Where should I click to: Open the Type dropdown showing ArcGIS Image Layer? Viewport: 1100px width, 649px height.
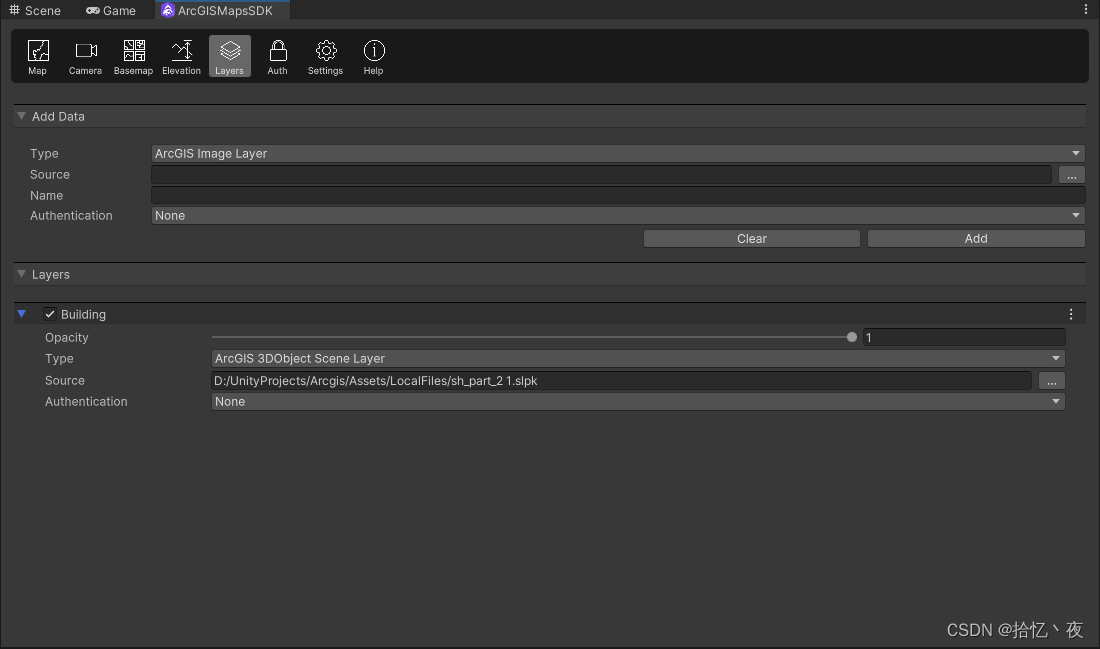[x=617, y=153]
